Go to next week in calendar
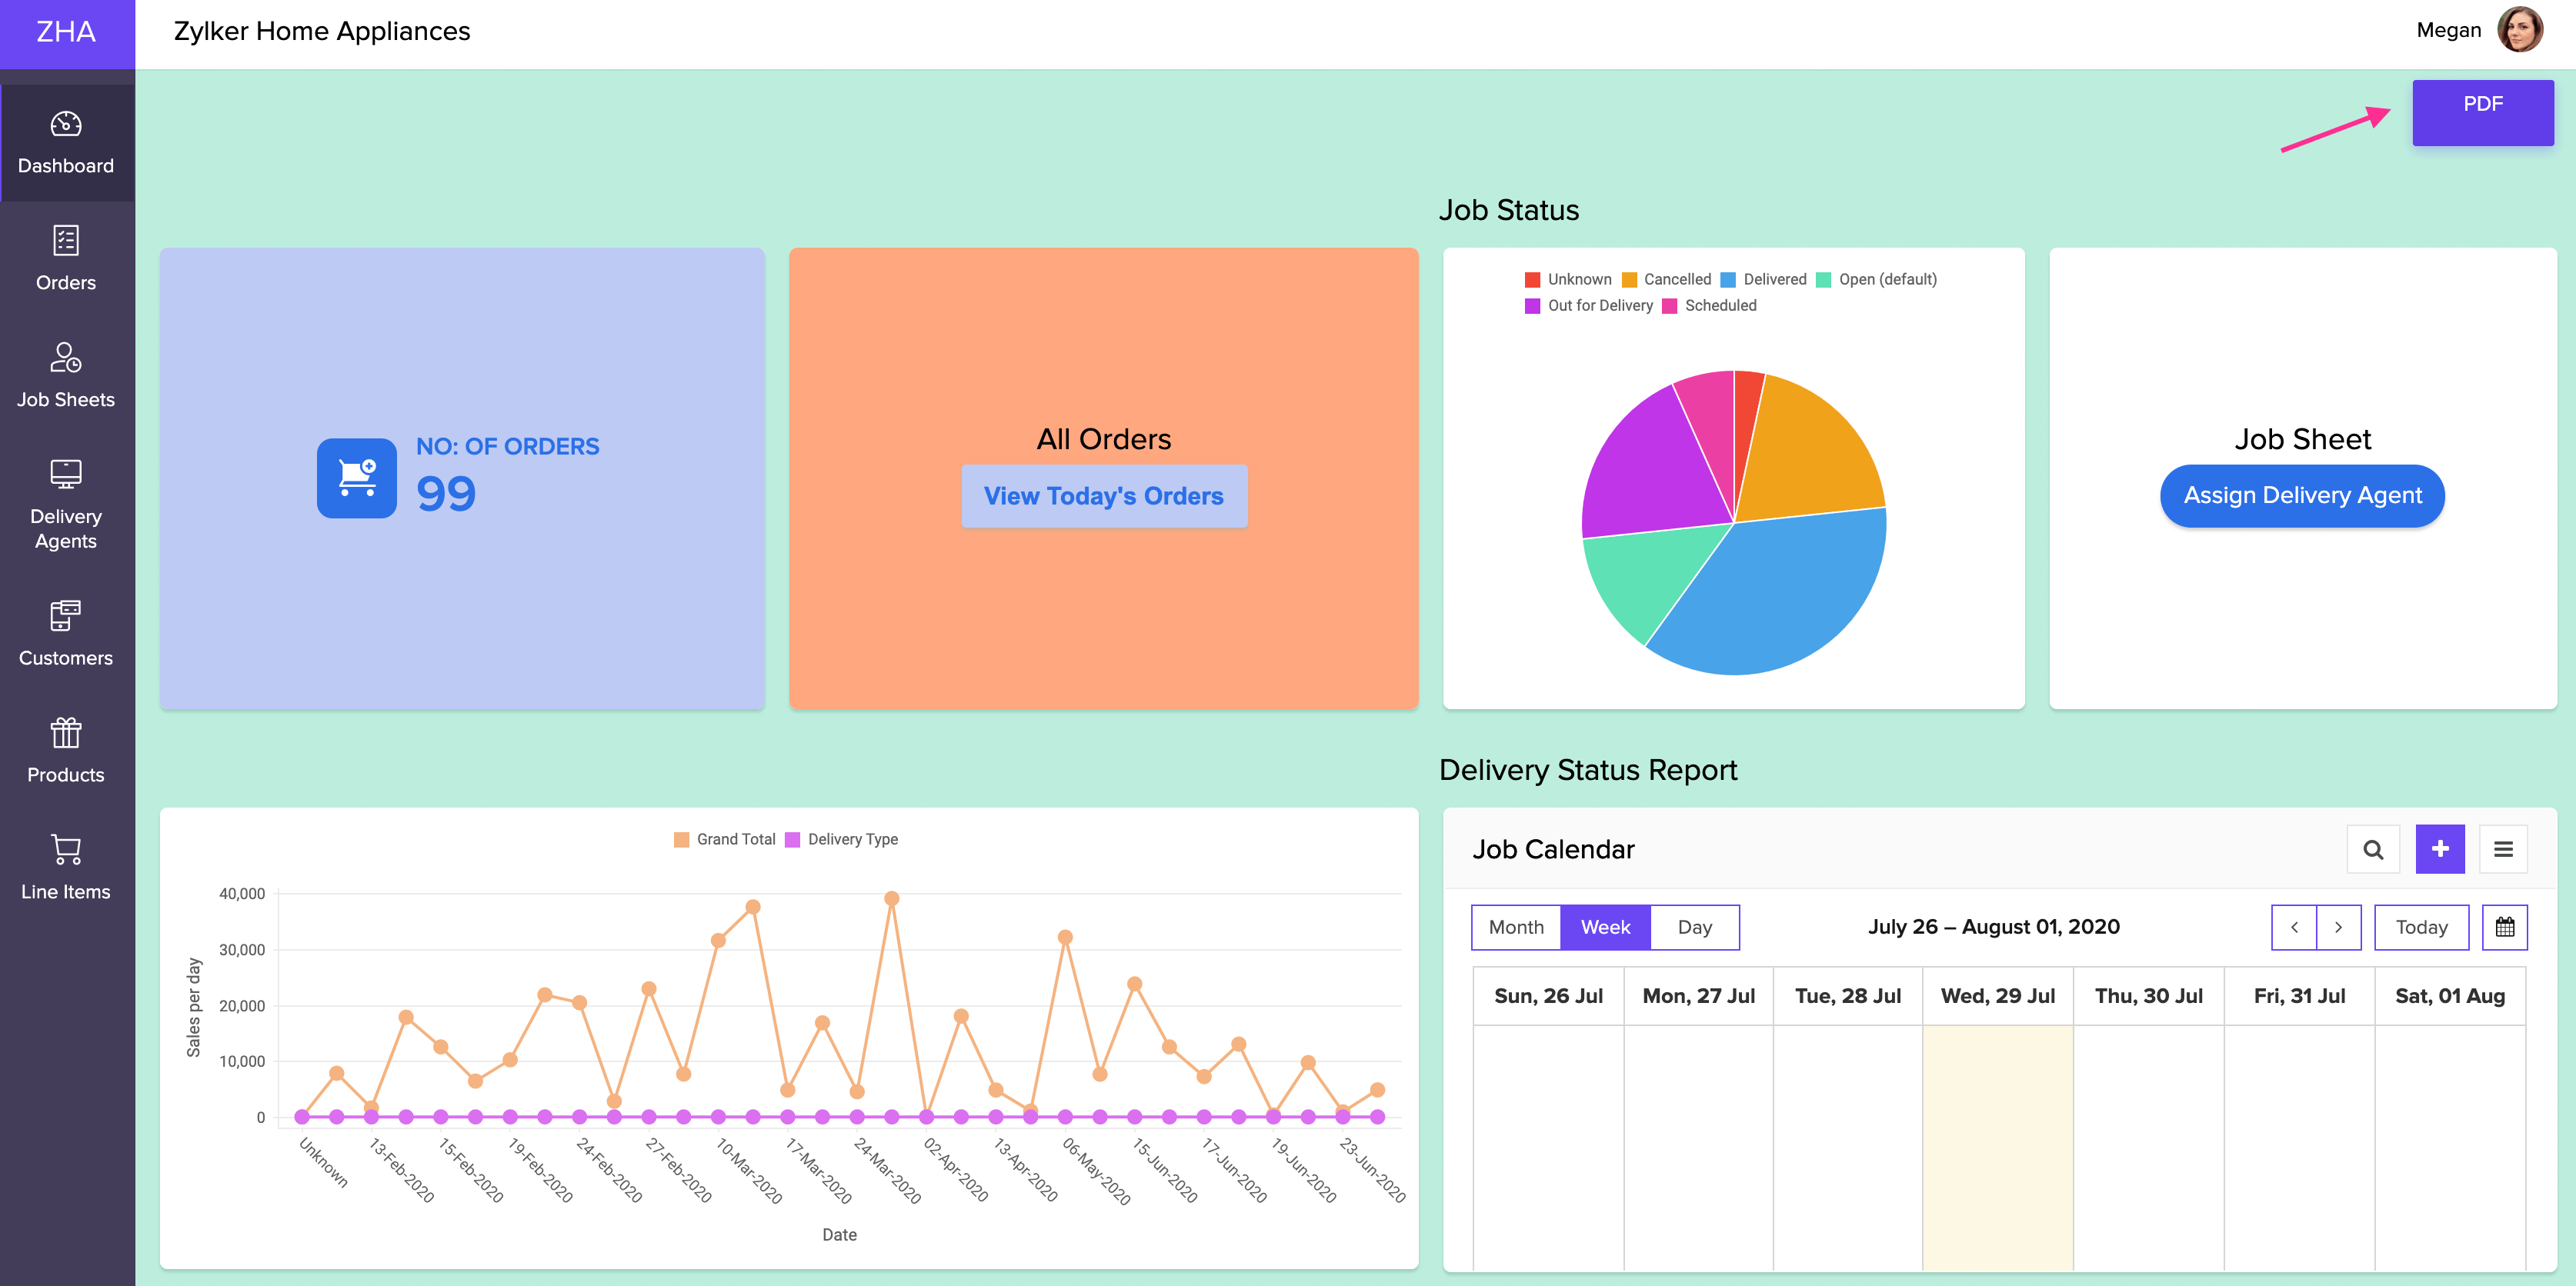 [2338, 927]
